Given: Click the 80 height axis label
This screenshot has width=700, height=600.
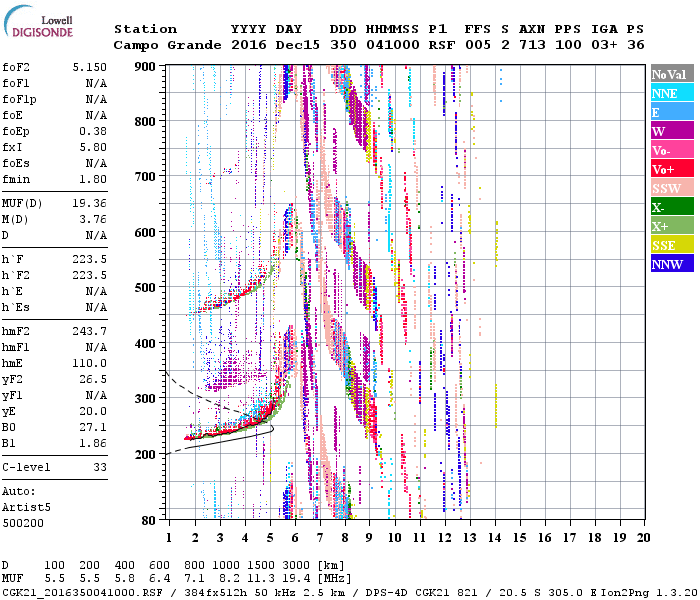Looking at the screenshot, I should 149,521.
